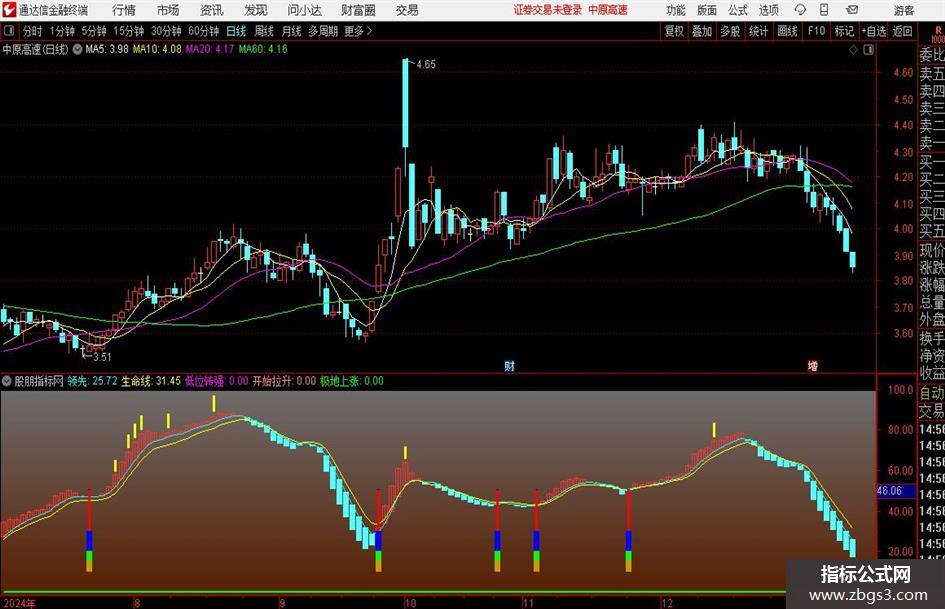Screen dimensions: 945x609
Task: Open the mail message icon
Action: tap(852, 10)
